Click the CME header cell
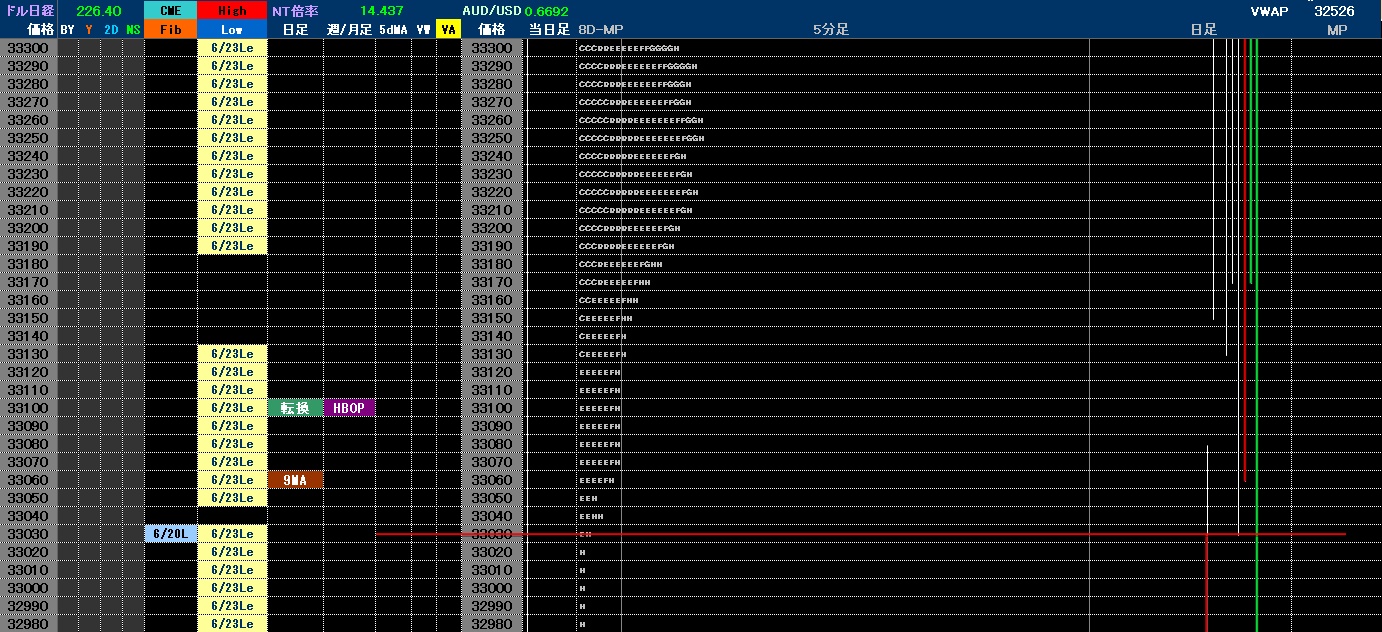1382x632 pixels. click(x=171, y=10)
